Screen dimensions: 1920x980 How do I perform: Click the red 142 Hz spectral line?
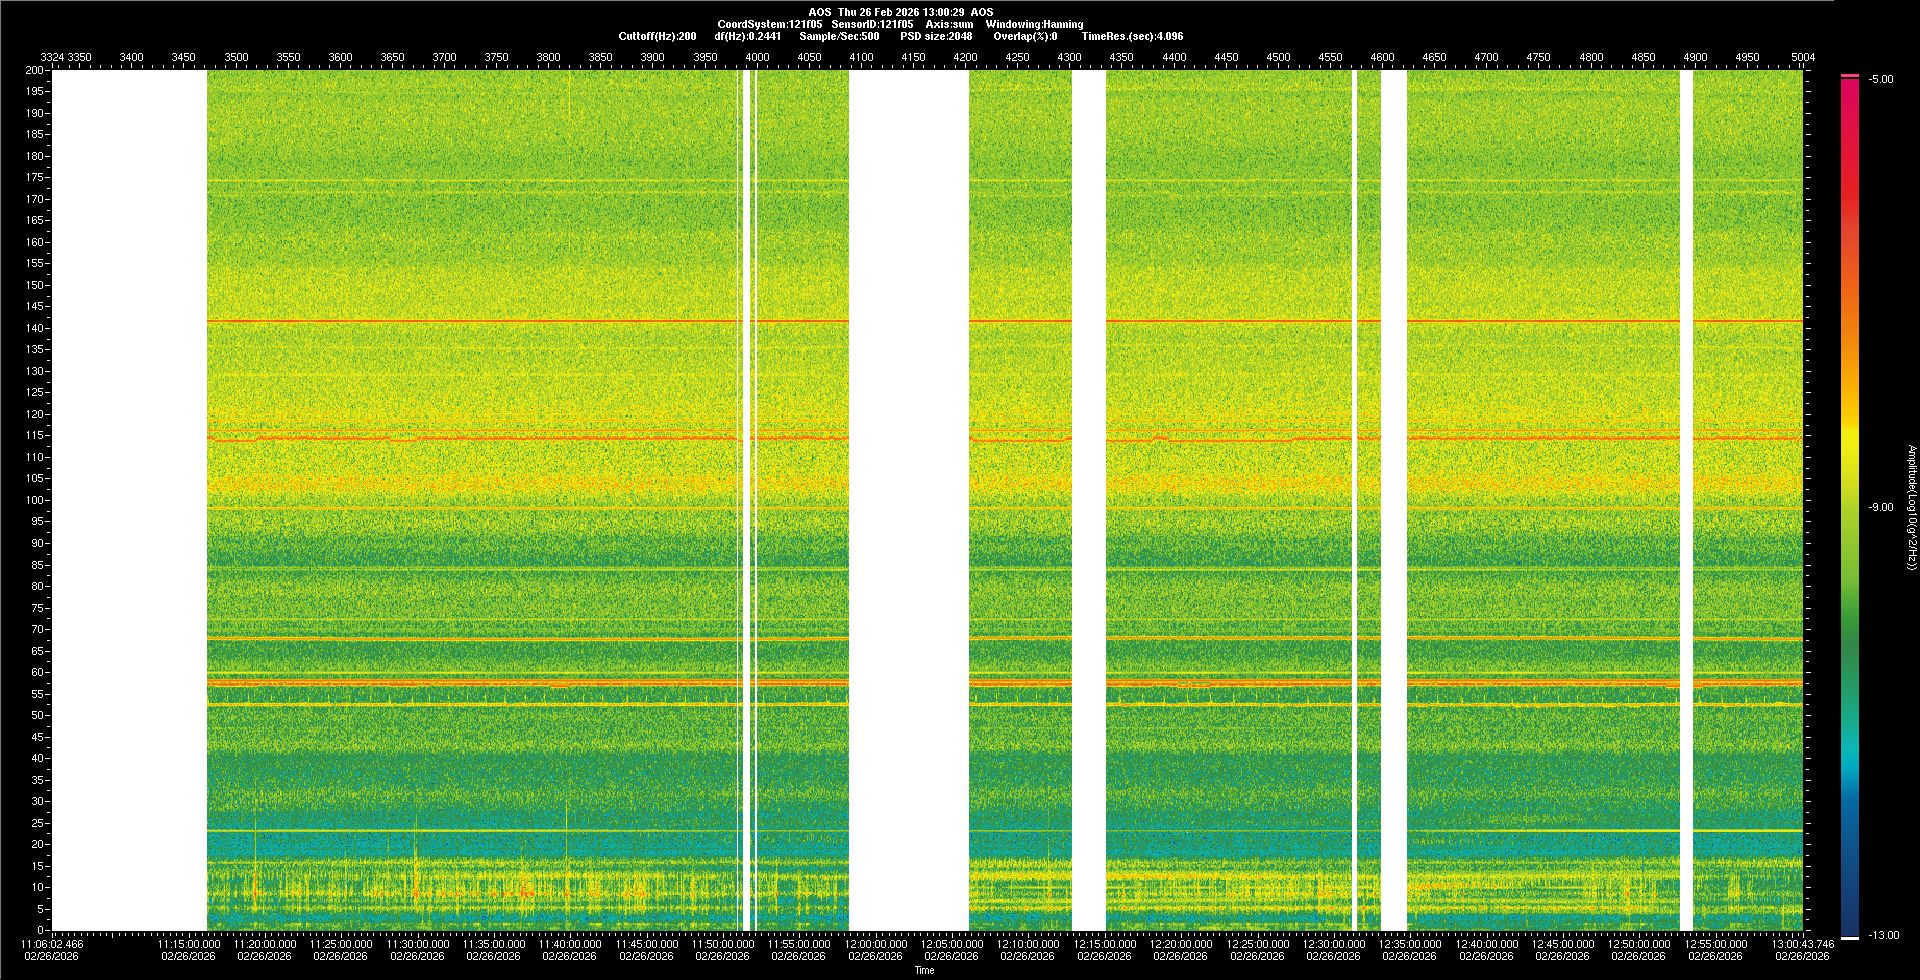pyautogui.click(x=500, y=321)
